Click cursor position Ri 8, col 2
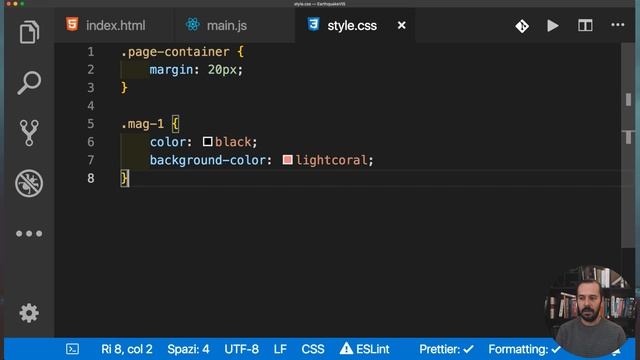Viewport: 640px width, 360px height. [127, 349]
